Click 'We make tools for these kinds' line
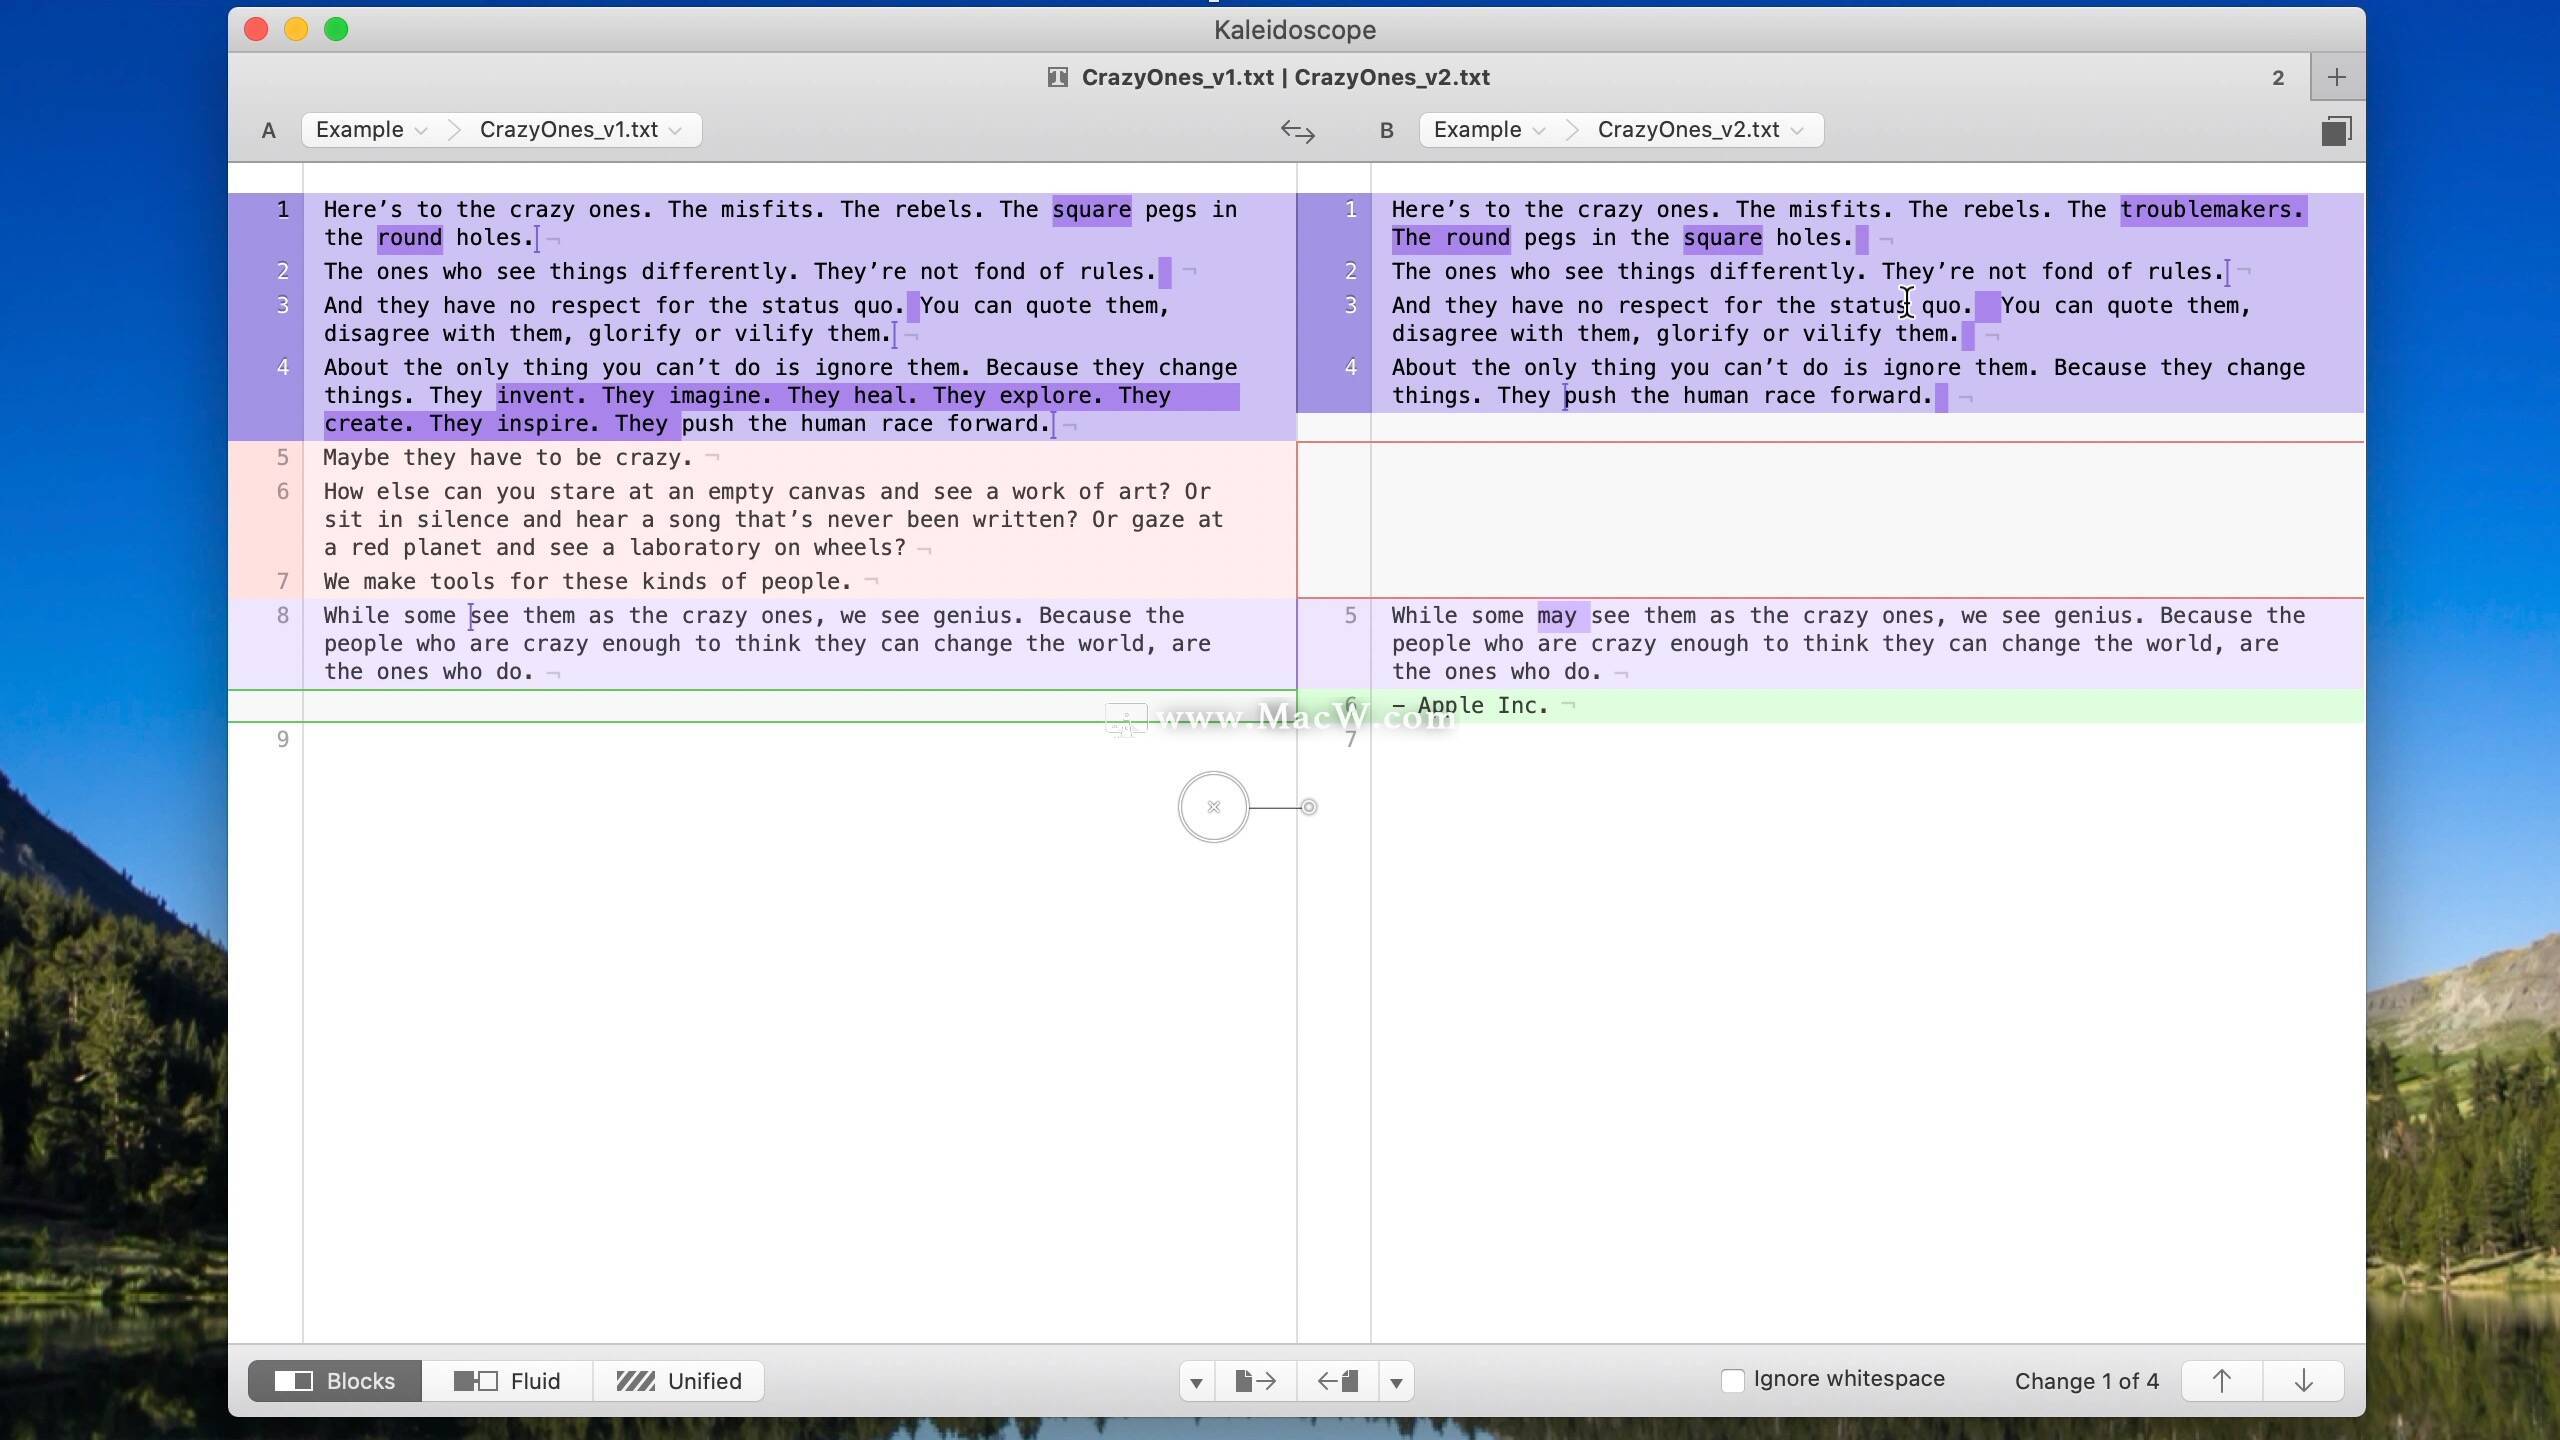2560x1440 pixels. [587, 582]
